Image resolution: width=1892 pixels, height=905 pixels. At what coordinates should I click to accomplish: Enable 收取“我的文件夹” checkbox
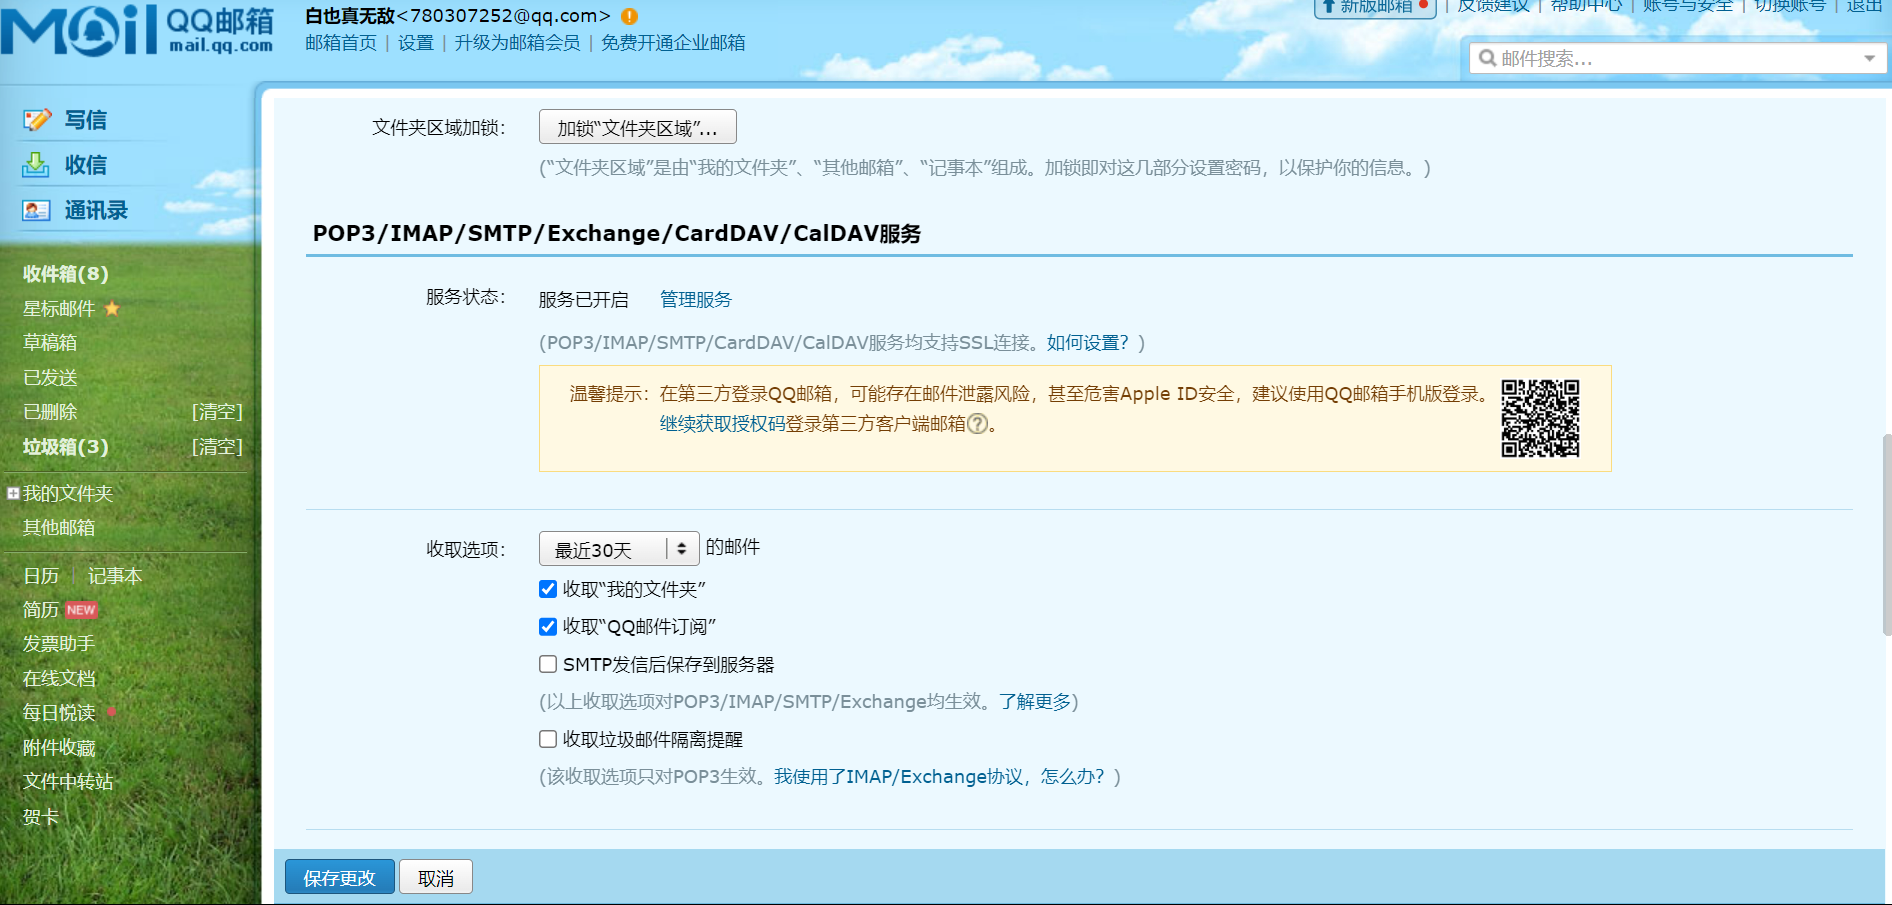point(548,589)
